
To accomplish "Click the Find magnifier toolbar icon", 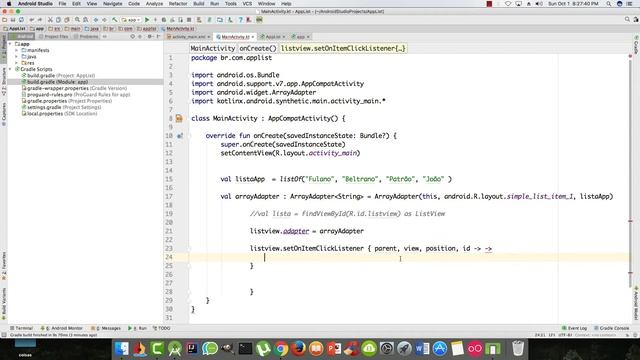I will click(77, 20).
